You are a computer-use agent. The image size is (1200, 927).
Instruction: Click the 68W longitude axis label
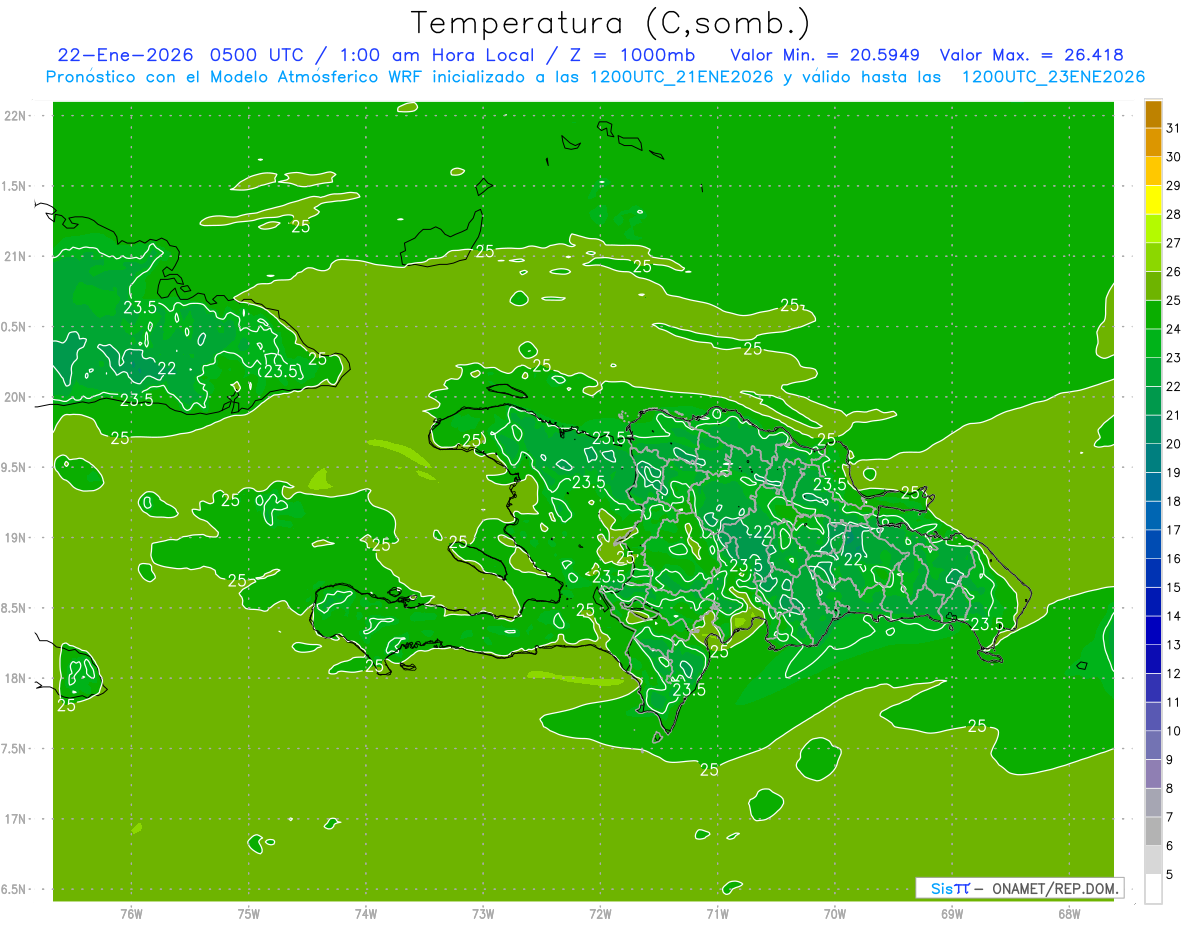coord(1068,913)
